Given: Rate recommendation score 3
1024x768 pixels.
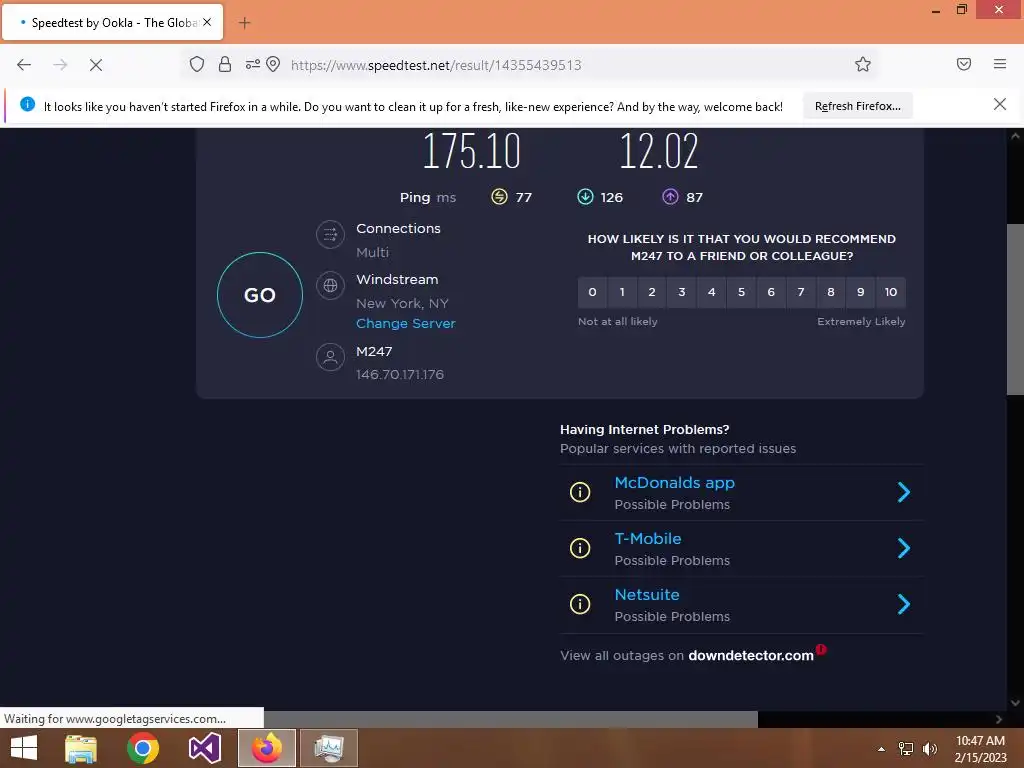Looking at the screenshot, I should pos(682,292).
